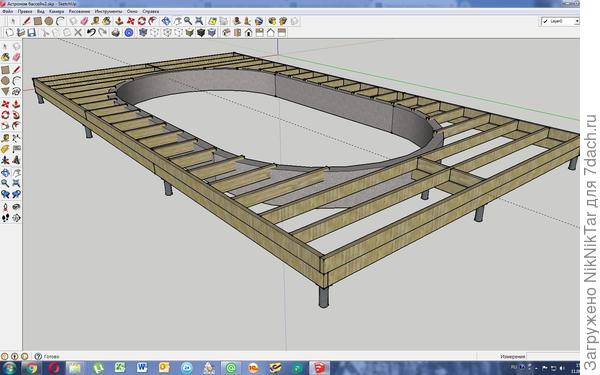Open Opera browser from the taskbar
This screenshot has height=375, width=600.
pos(54,368)
